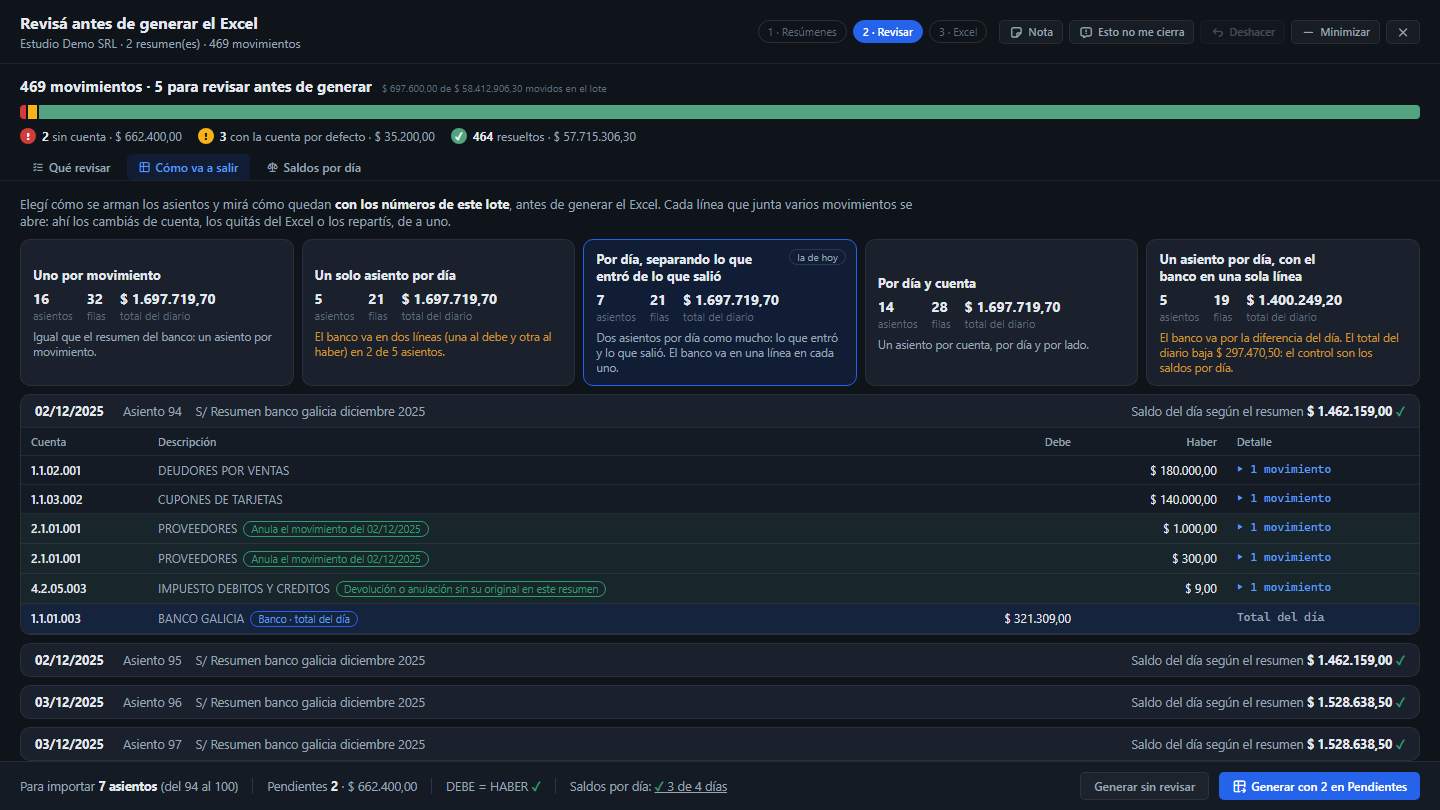Click the speech bubble icon in 'Esto no me cierra'
Image resolution: width=1440 pixels, height=810 pixels.
coord(1086,32)
